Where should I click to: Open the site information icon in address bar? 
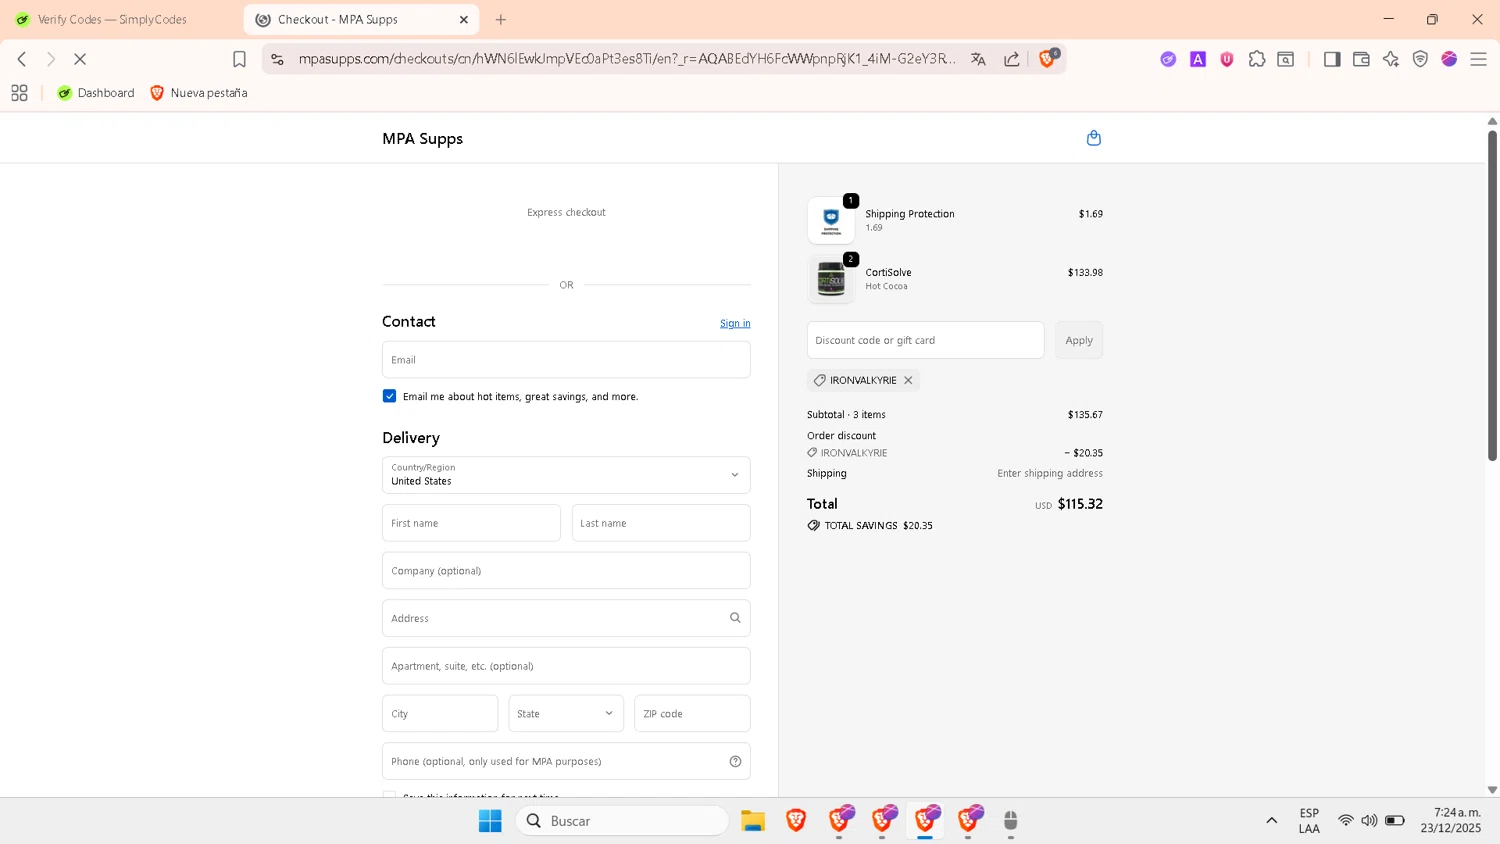pos(278,59)
